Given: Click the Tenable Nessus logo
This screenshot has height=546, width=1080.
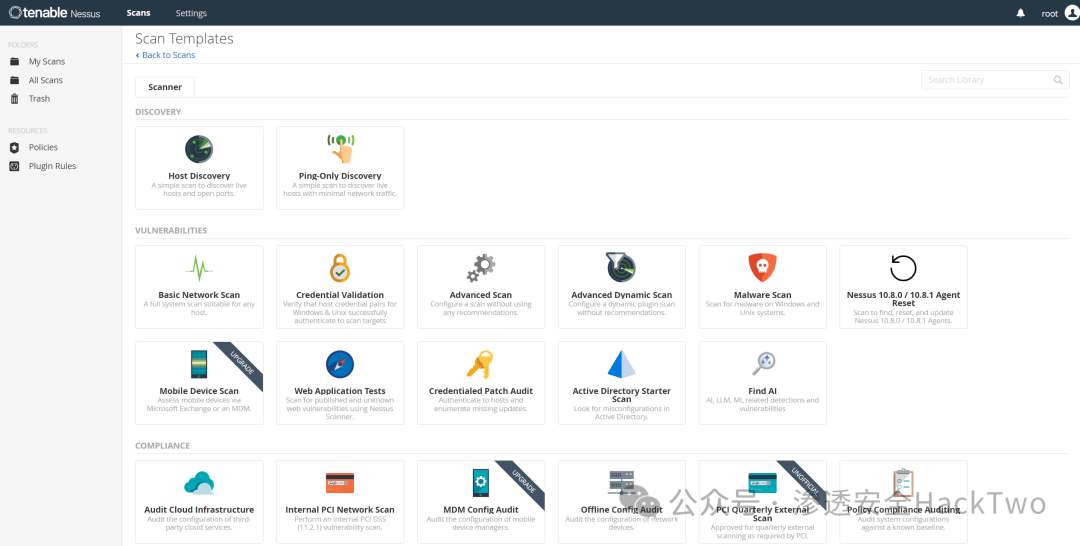Looking at the screenshot, I should click(x=54, y=13).
